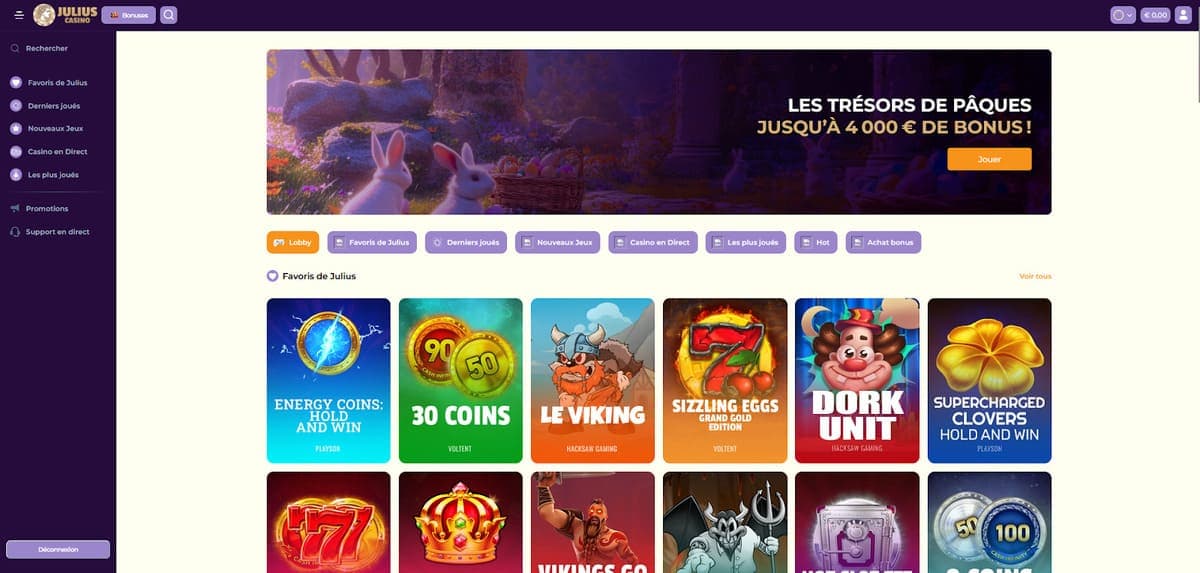The width and height of the screenshot is (1200, 573).
Task: Click the Julius Casino logo
Action: click(x=65, y=15)
